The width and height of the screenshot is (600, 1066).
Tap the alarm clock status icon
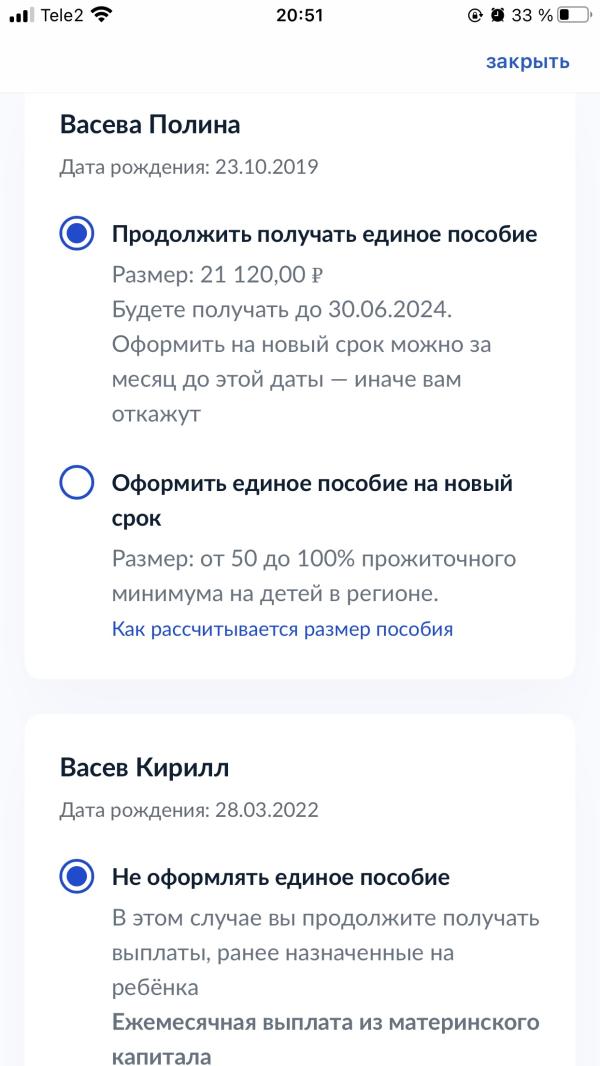(x=498, y=15)
